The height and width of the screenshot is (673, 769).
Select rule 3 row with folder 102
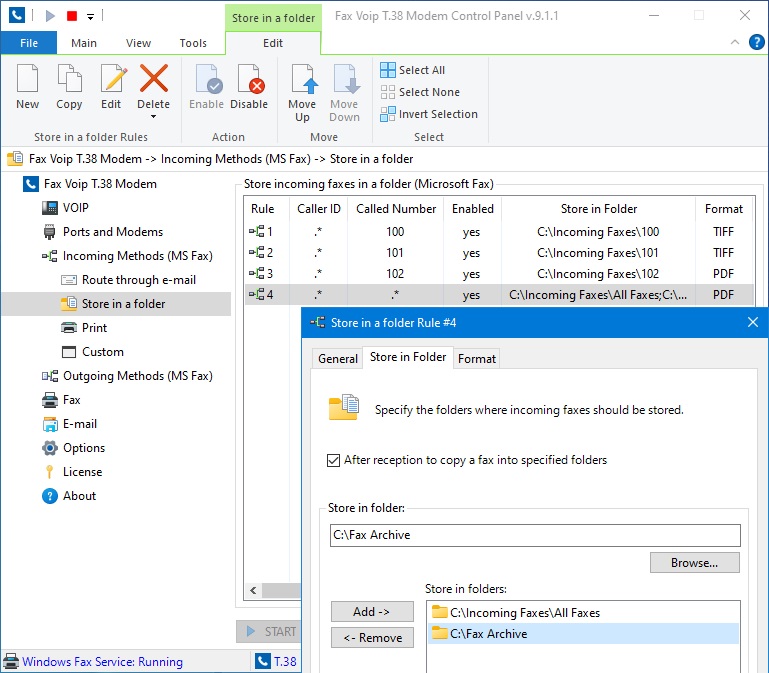pos(499,274)
